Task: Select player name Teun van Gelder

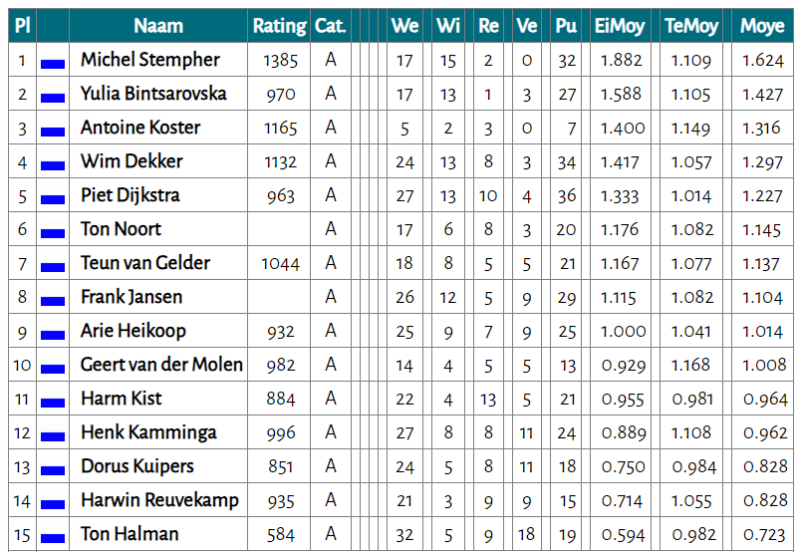Action: pyautogui.click(x=145, y=263)
